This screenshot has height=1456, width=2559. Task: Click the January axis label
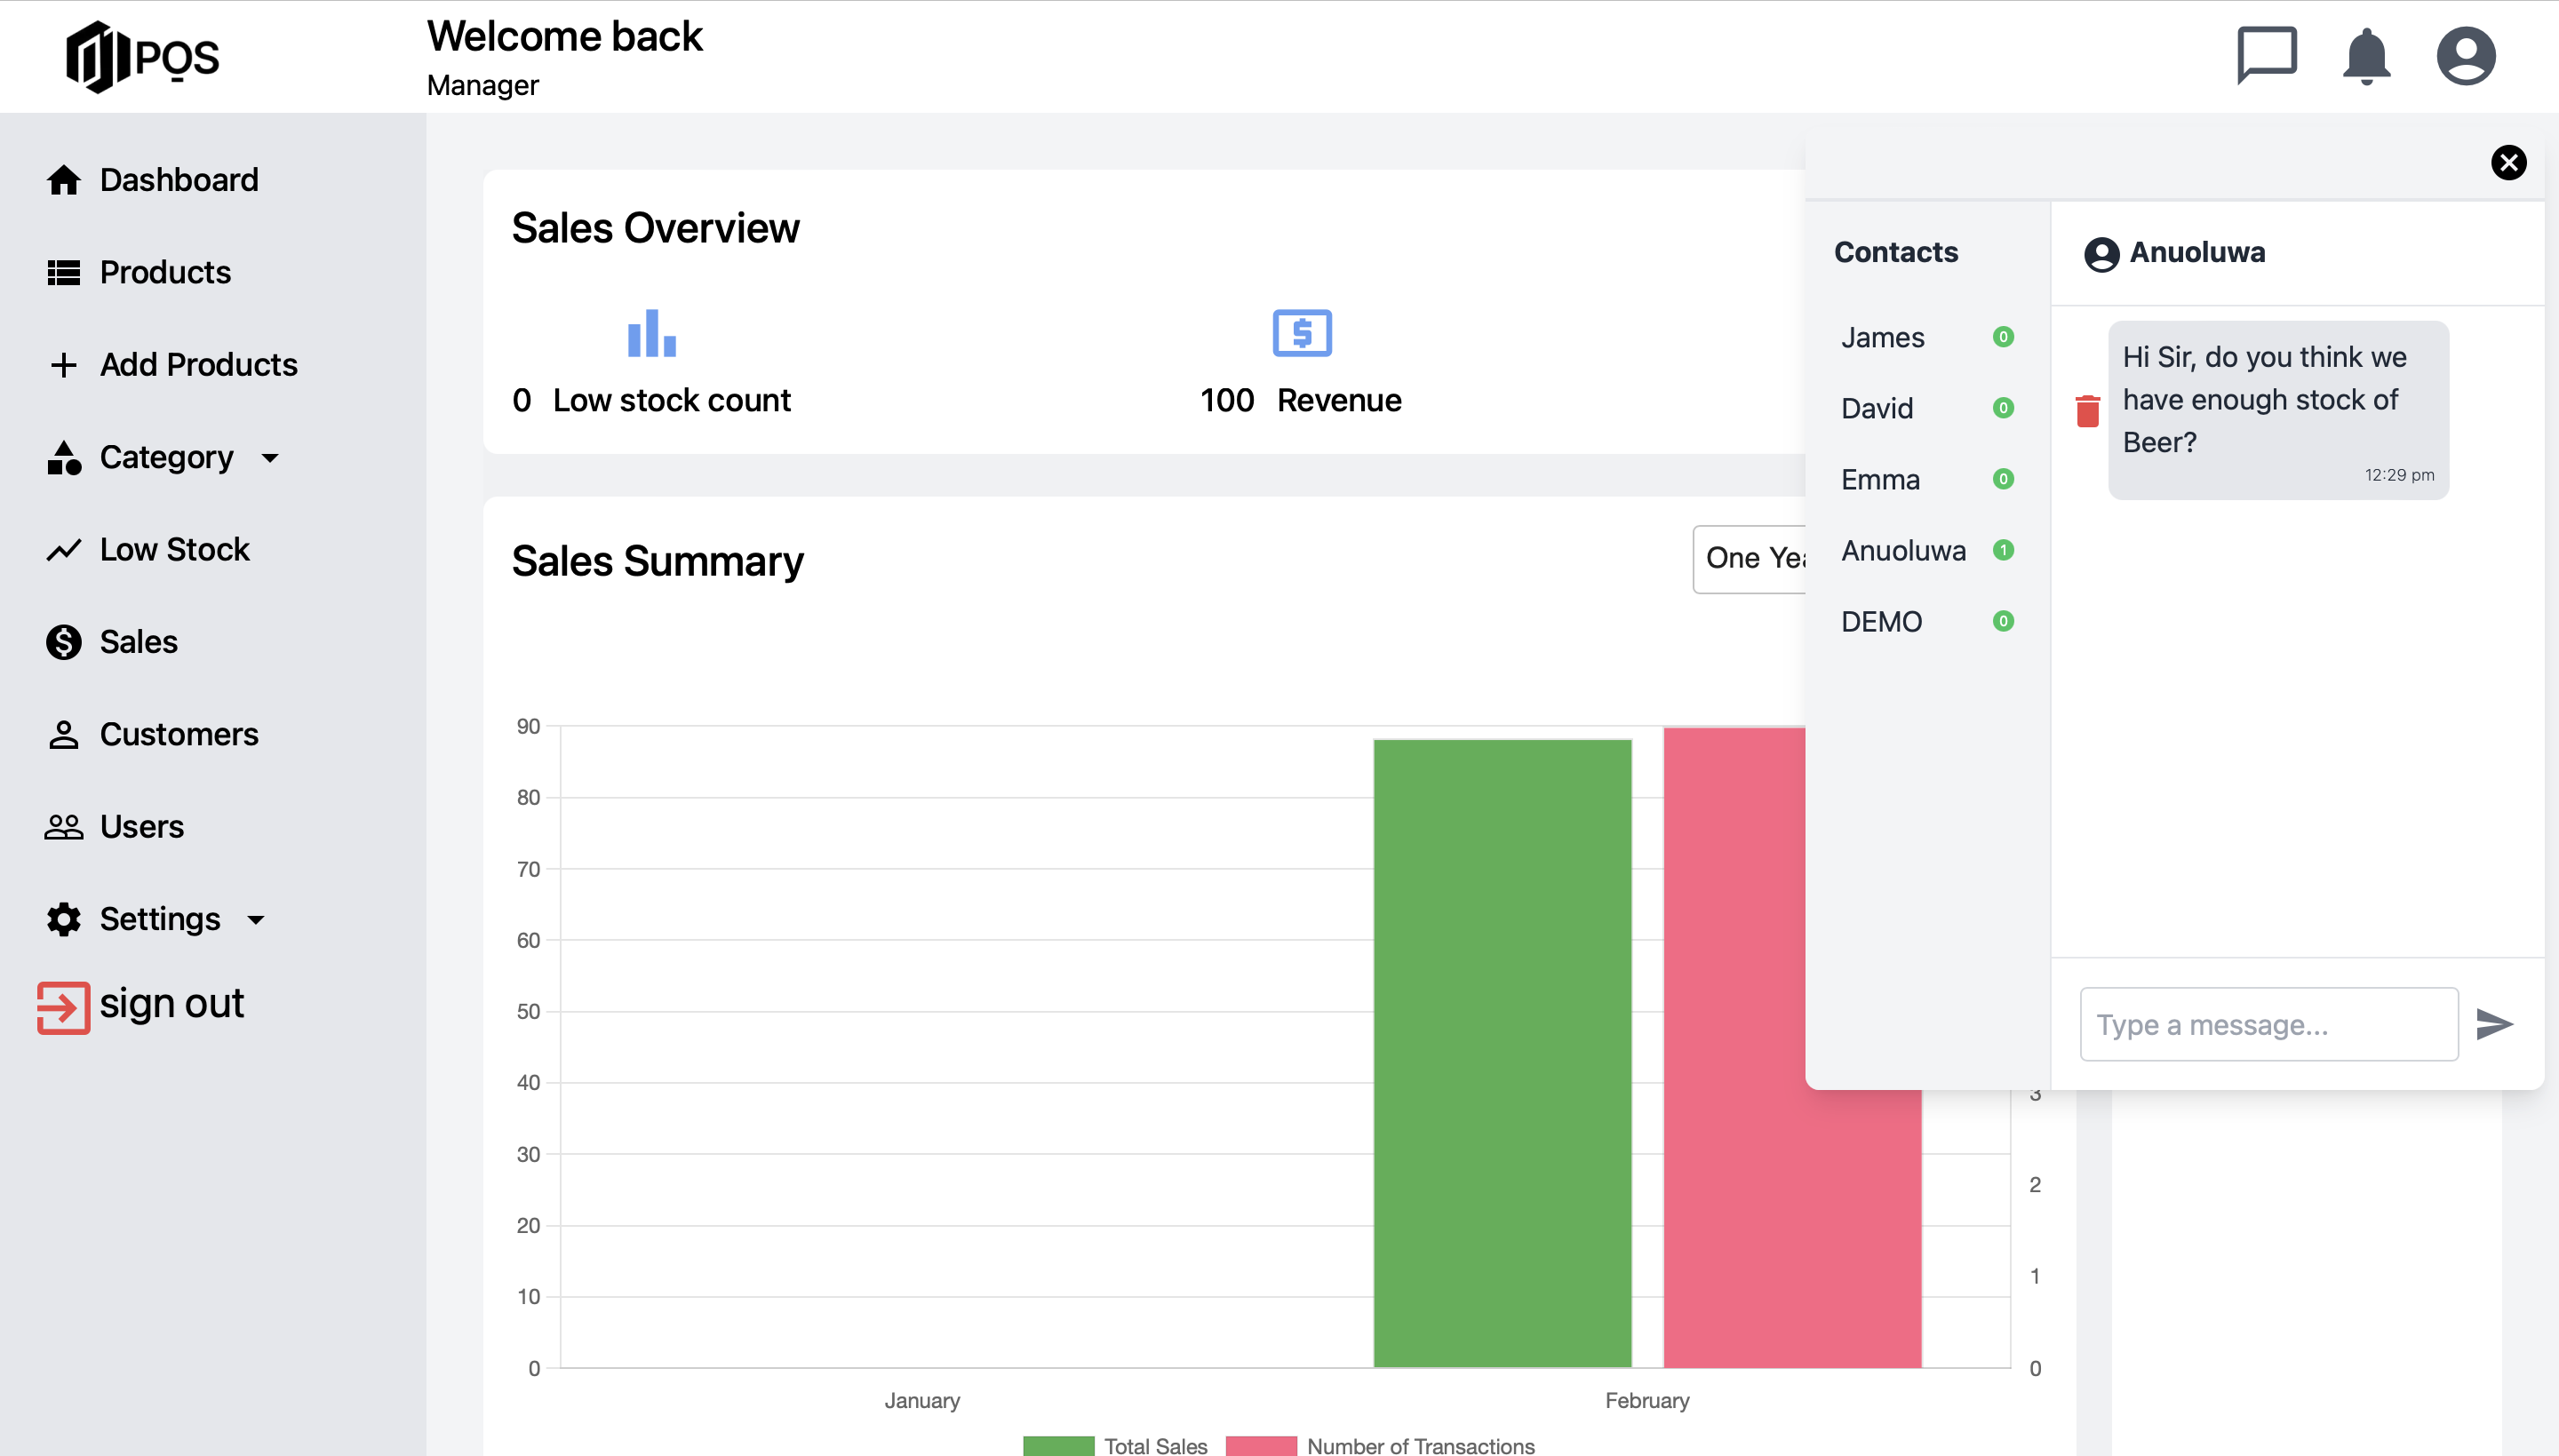[x=922, y=1400]
